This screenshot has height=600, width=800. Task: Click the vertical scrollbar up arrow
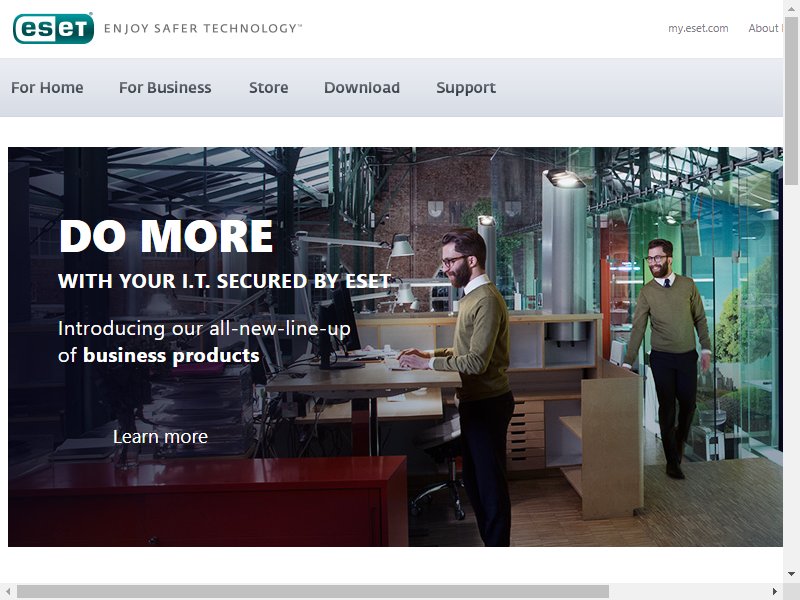pyautogui.click(x=792, y=8)
